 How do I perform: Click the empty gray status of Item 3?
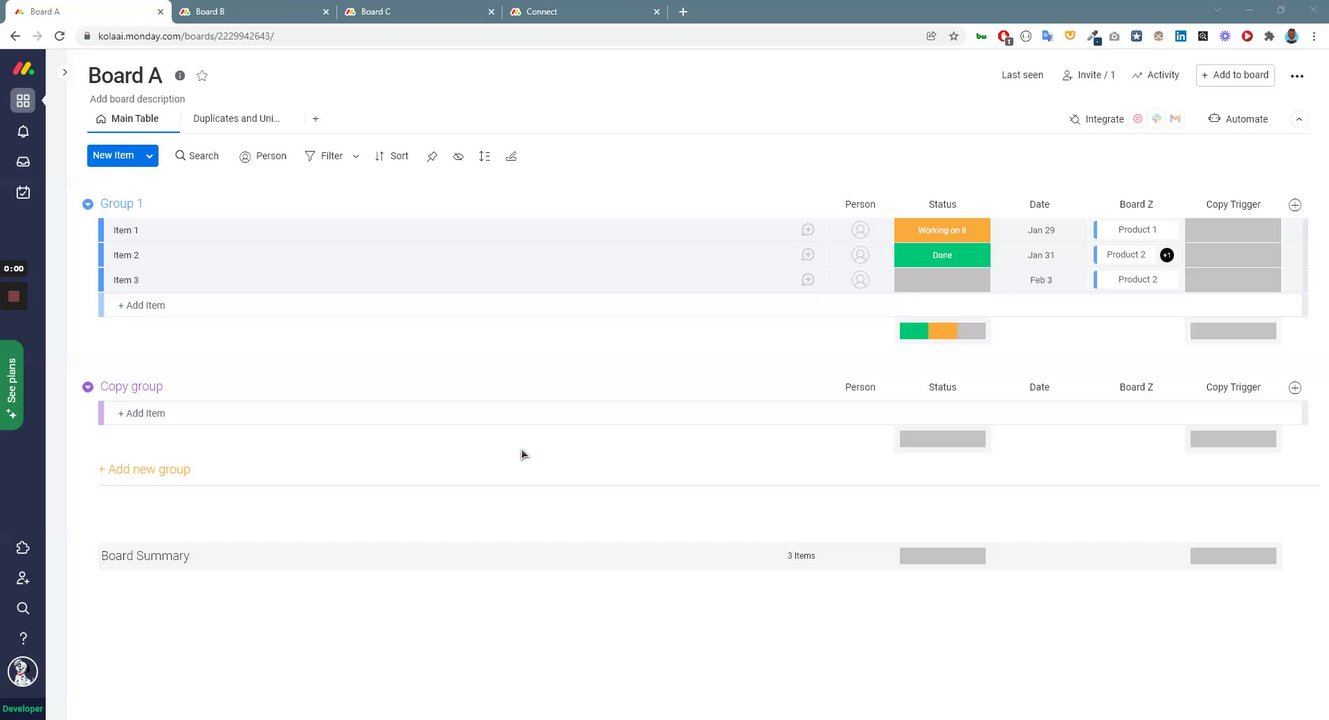coord(942,280)
